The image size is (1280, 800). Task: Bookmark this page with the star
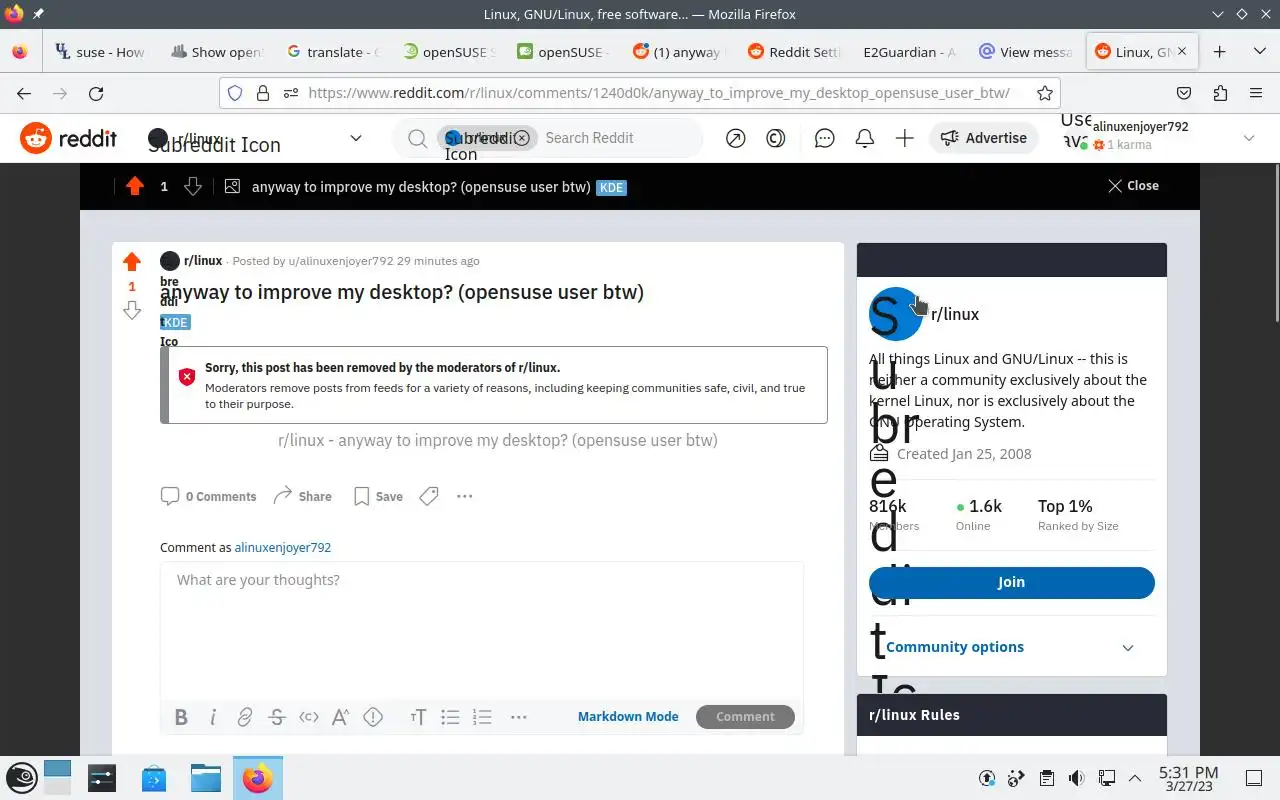tap(1045, 93)
